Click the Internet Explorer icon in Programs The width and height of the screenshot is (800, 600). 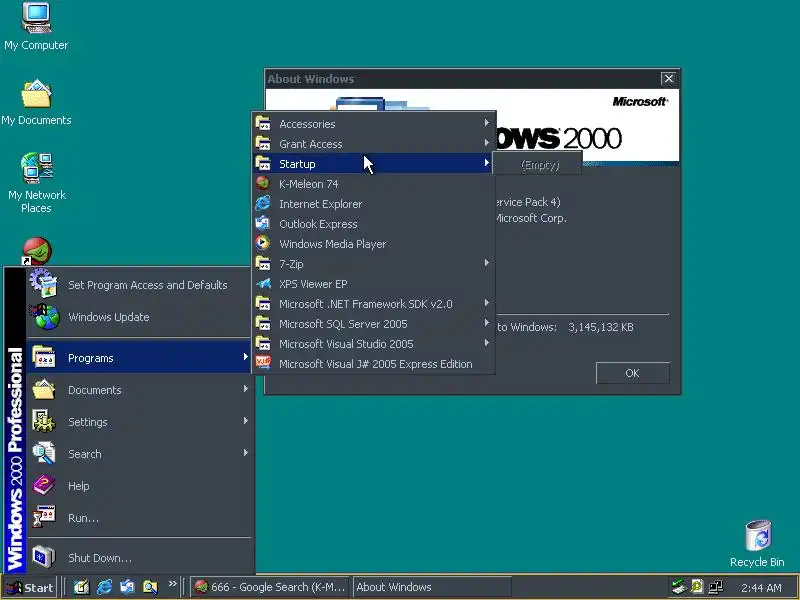pos(263,203)
